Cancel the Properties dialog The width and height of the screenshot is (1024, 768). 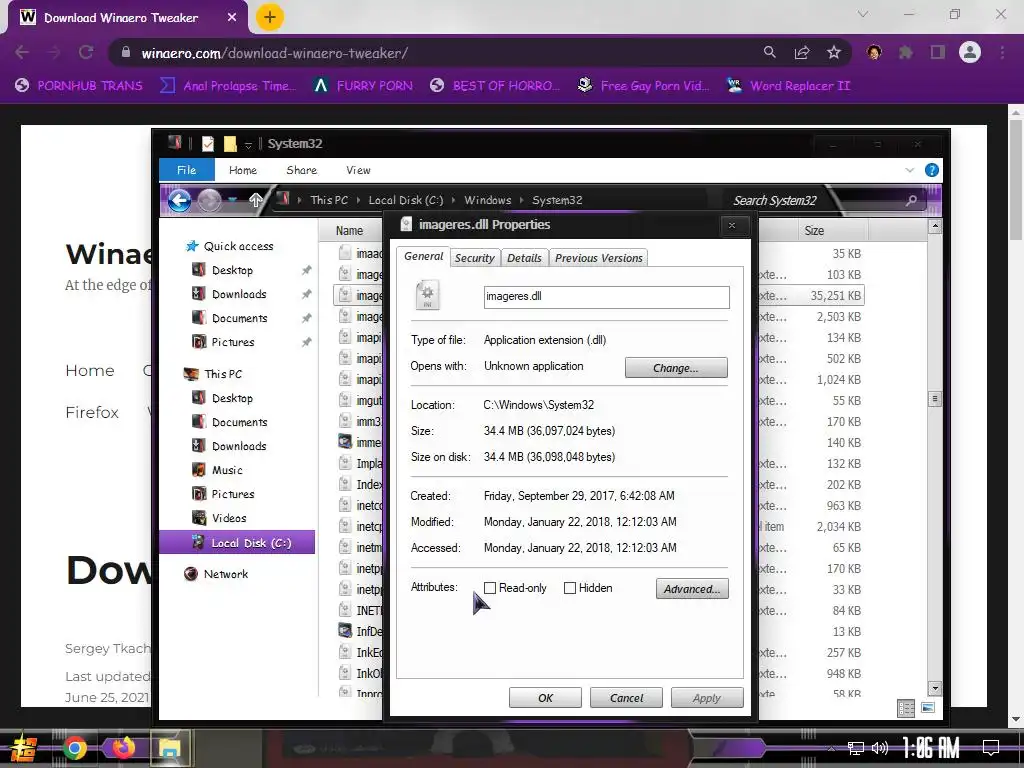(x=626, y=698)
